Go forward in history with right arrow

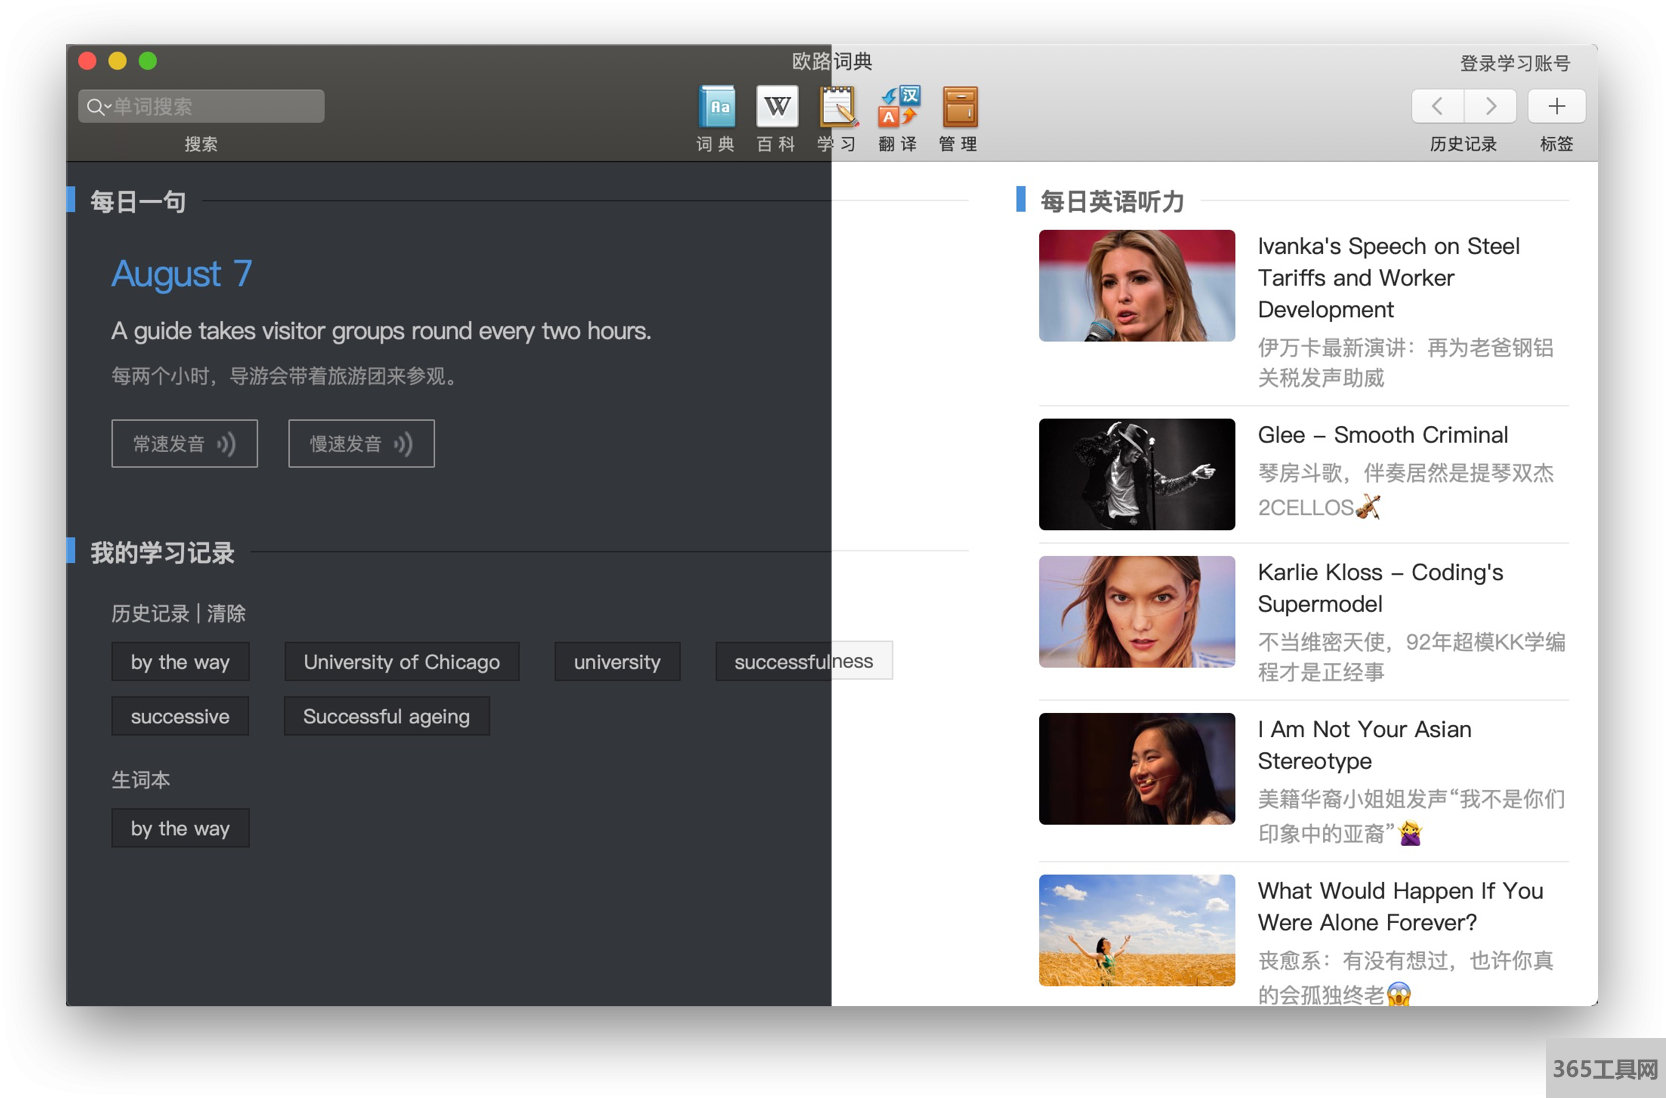tap(1490, 106)
